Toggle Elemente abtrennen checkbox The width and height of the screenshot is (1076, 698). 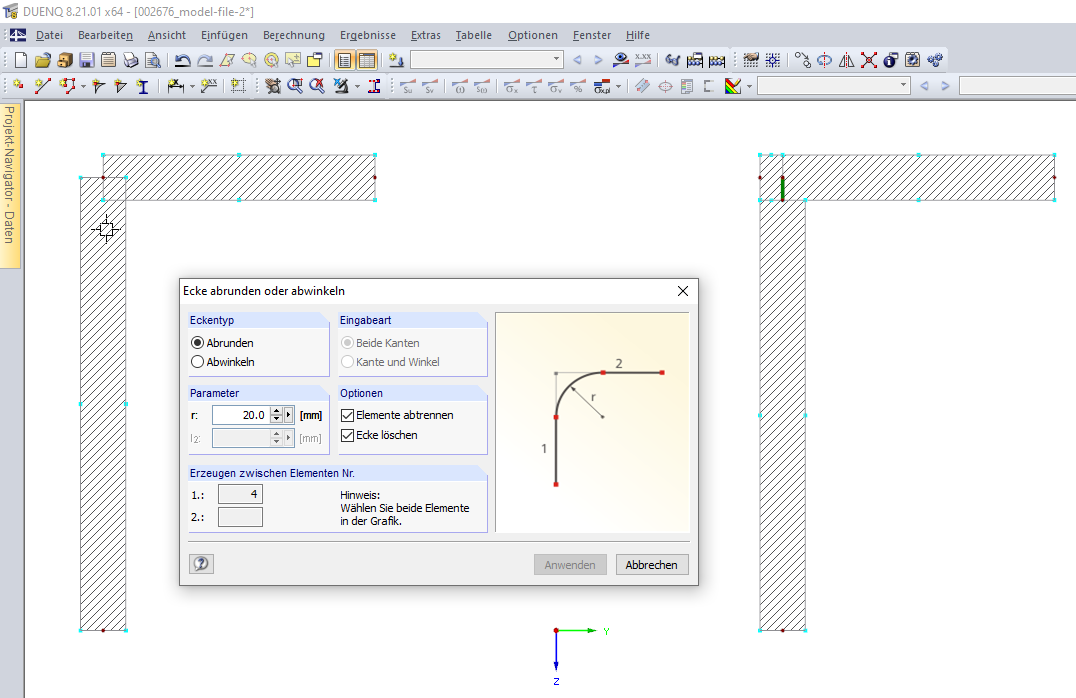coord(347,415)
